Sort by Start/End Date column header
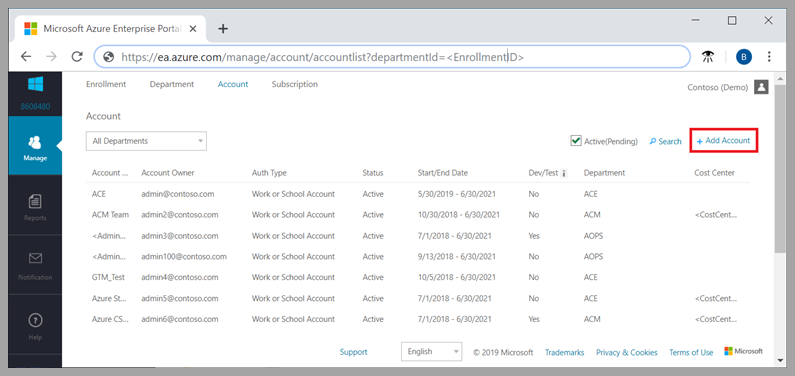 click(x=443, y=173)
